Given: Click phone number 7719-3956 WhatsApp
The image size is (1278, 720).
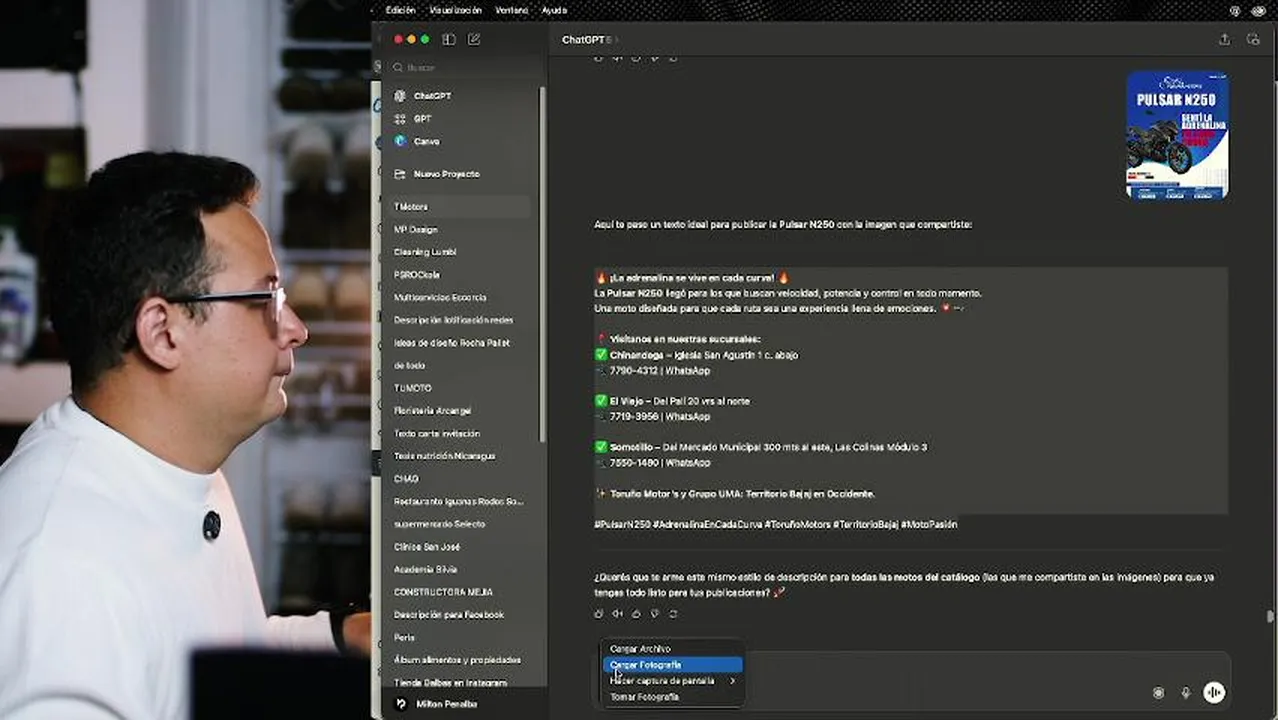Looking at the screenshot, I should (x=660, y=416).
